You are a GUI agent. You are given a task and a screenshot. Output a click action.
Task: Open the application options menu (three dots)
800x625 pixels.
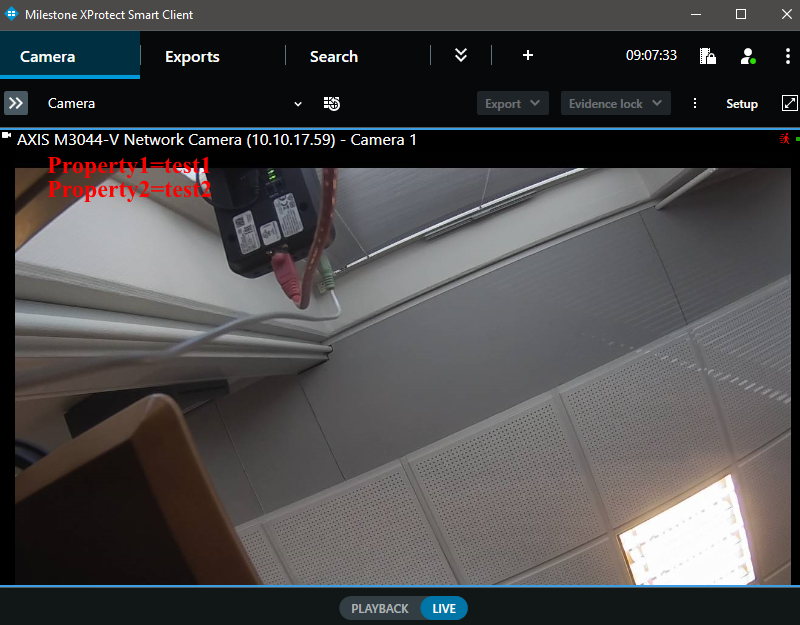click(x=788, y=56)
